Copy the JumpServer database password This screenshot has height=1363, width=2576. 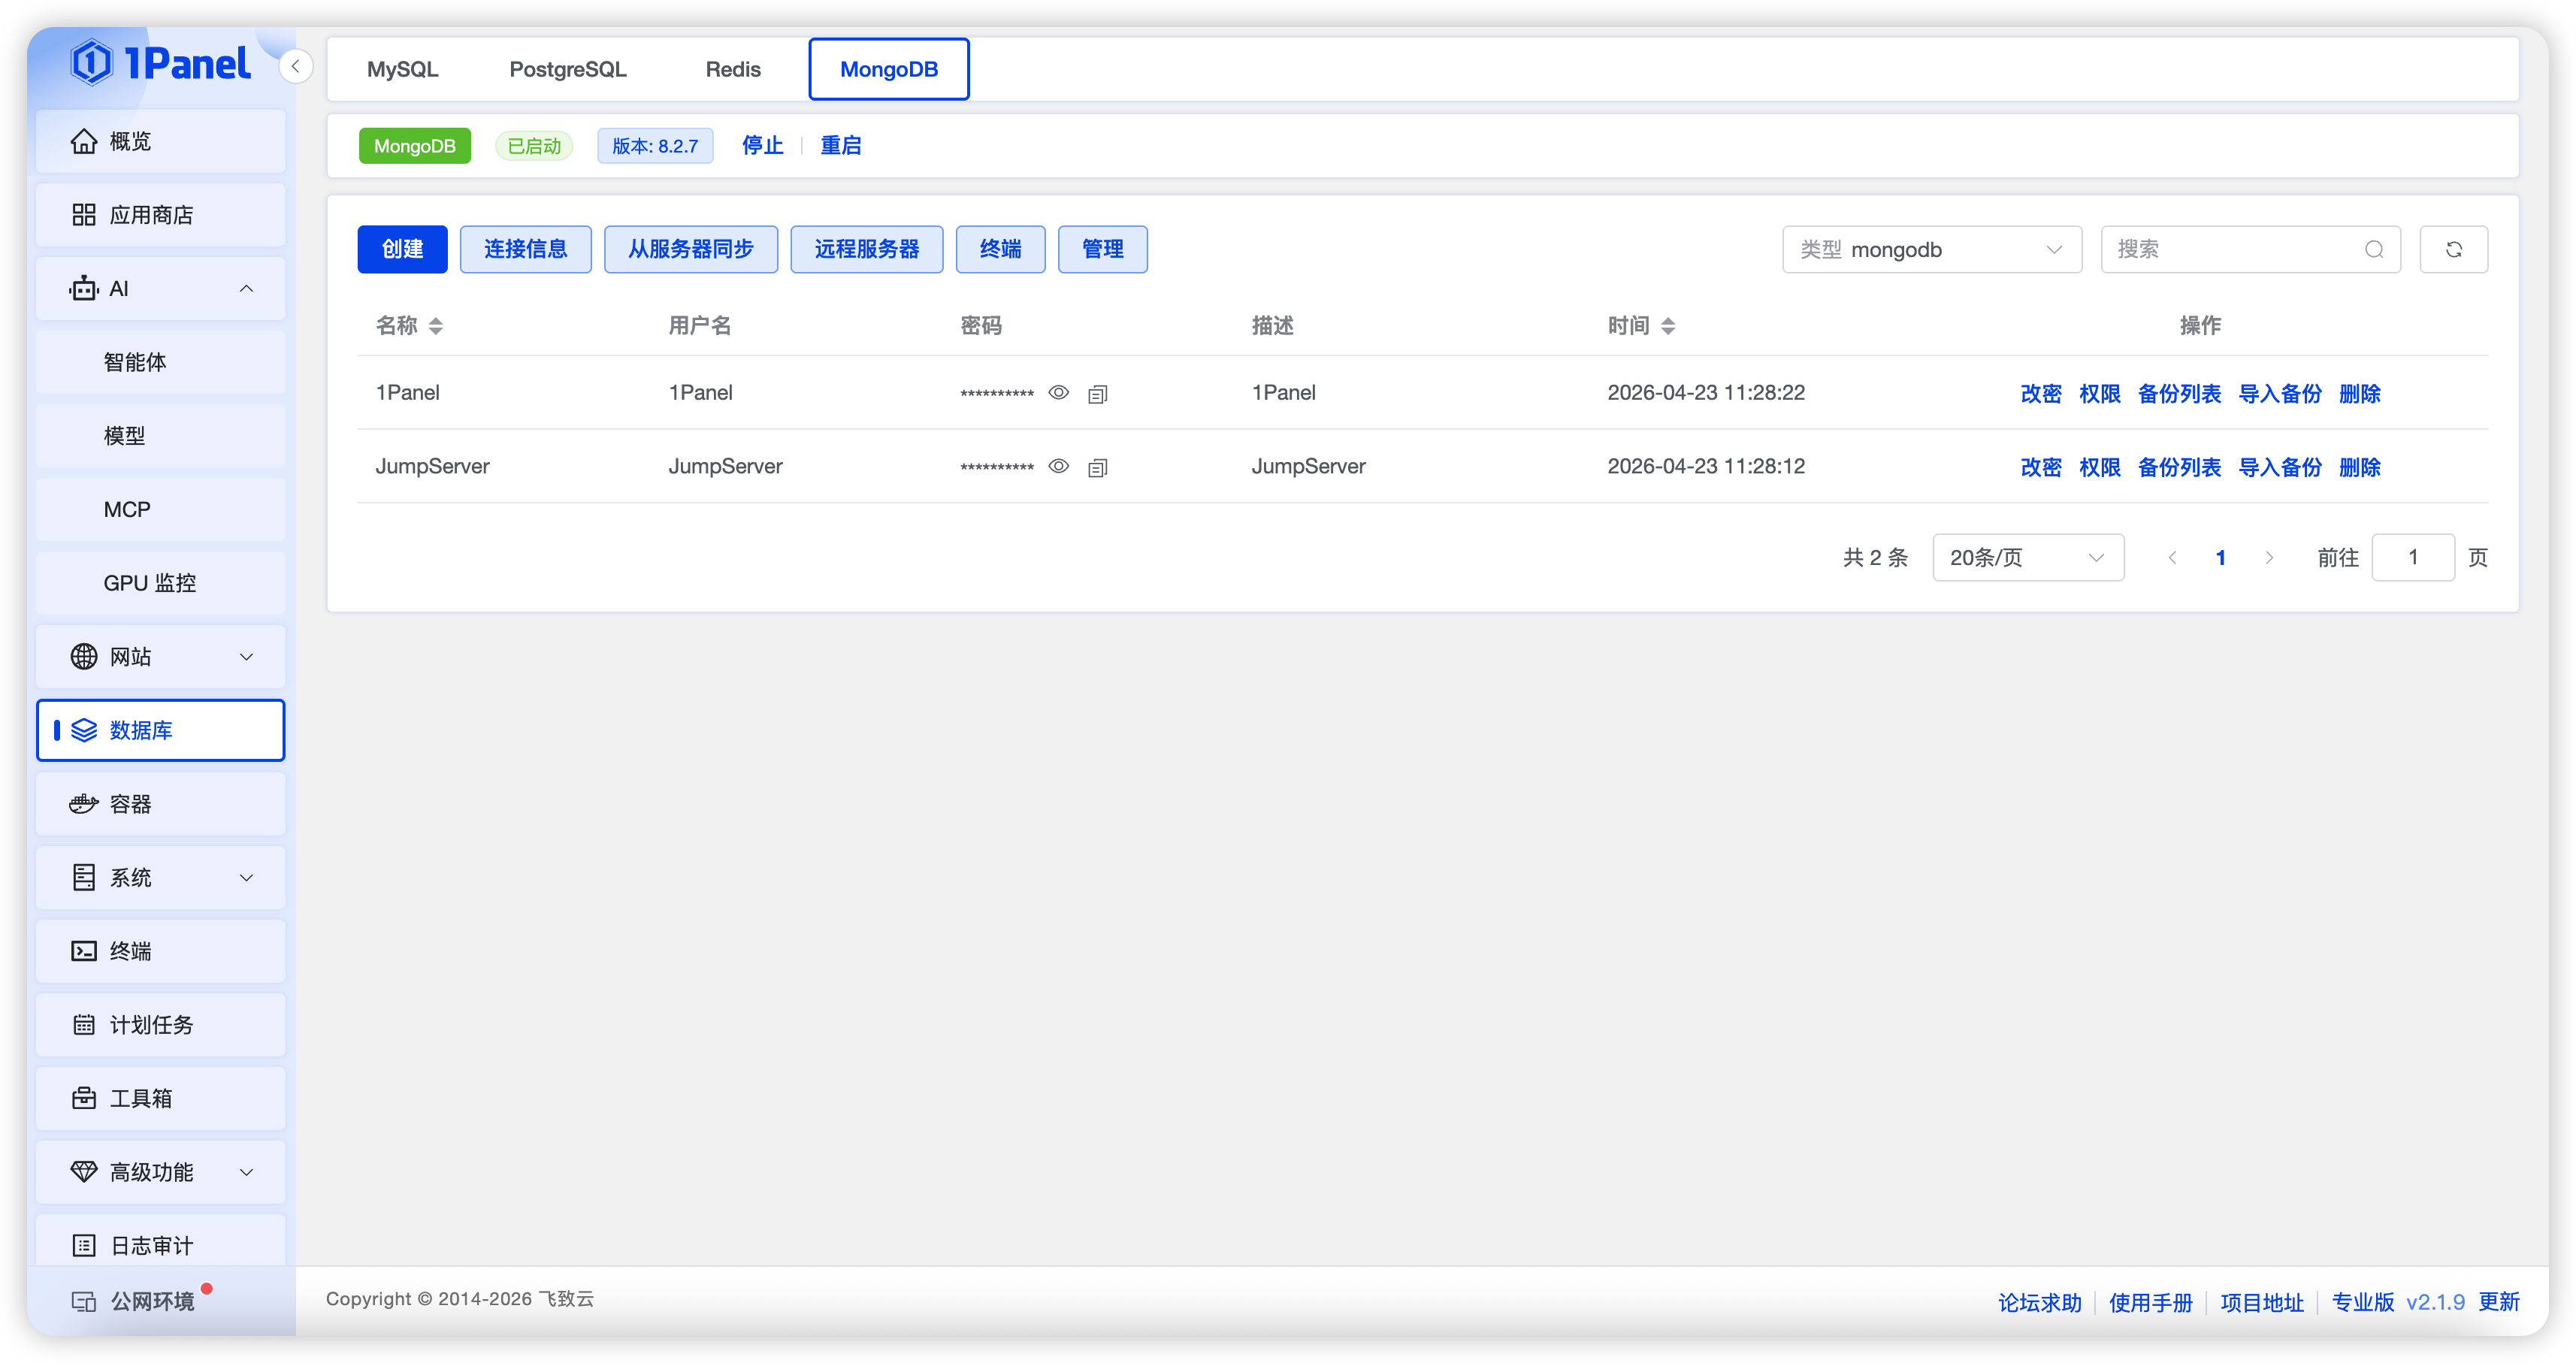[1097, 466]
